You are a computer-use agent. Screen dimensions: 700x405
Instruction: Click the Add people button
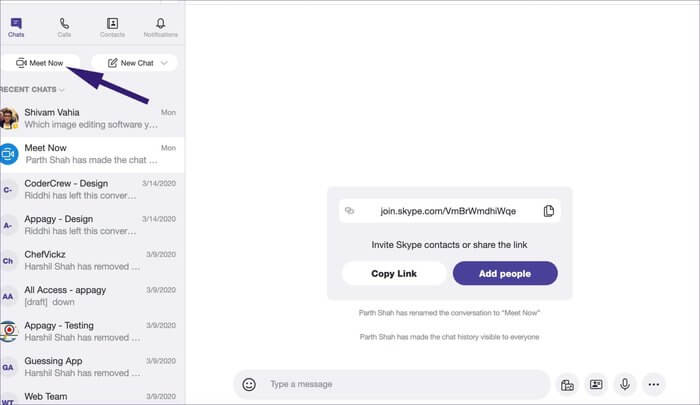tap(505, 273)
